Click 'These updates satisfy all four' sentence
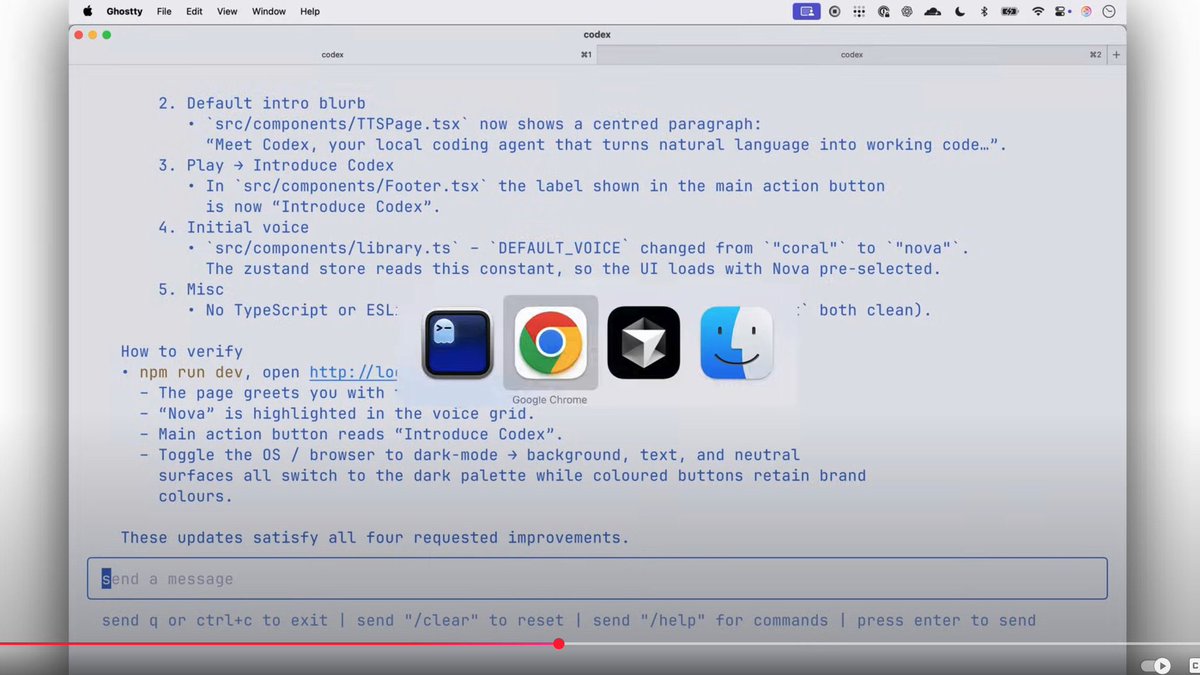Viewport: 1200px width, 675px height. [x=375, y=537]
